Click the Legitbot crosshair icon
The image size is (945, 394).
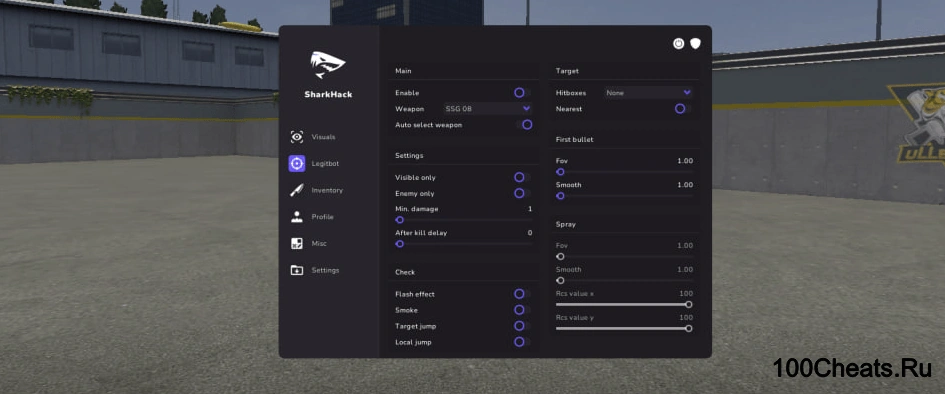[x=297, y=163]
